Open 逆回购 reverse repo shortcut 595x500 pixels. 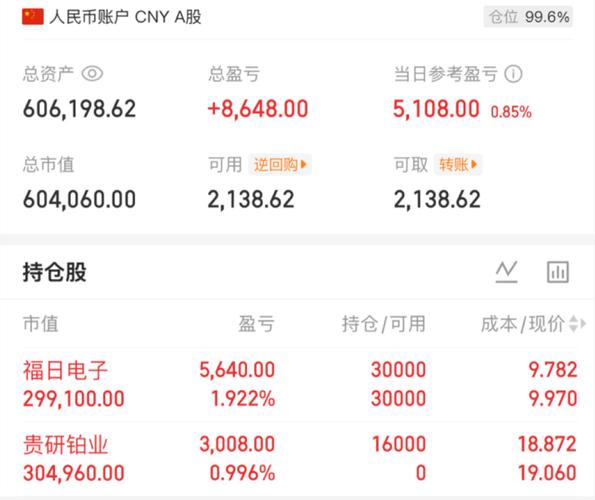tap(280, 164)
